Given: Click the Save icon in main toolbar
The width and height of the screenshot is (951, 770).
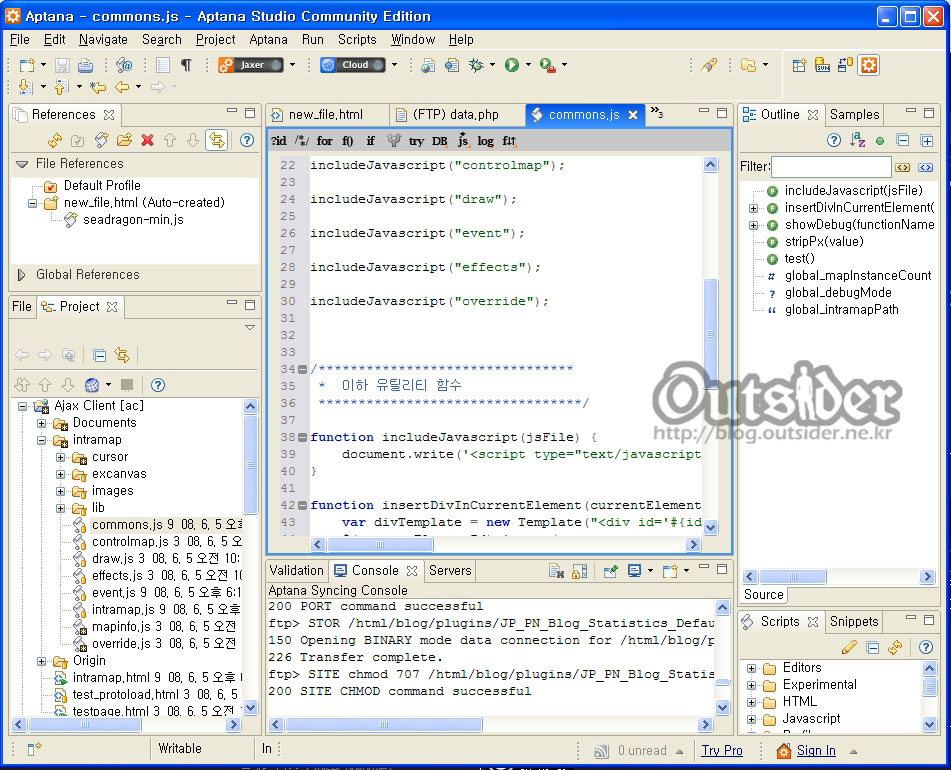Looking at the screenshot, I should pyautogui.click(x=62, y=65).
